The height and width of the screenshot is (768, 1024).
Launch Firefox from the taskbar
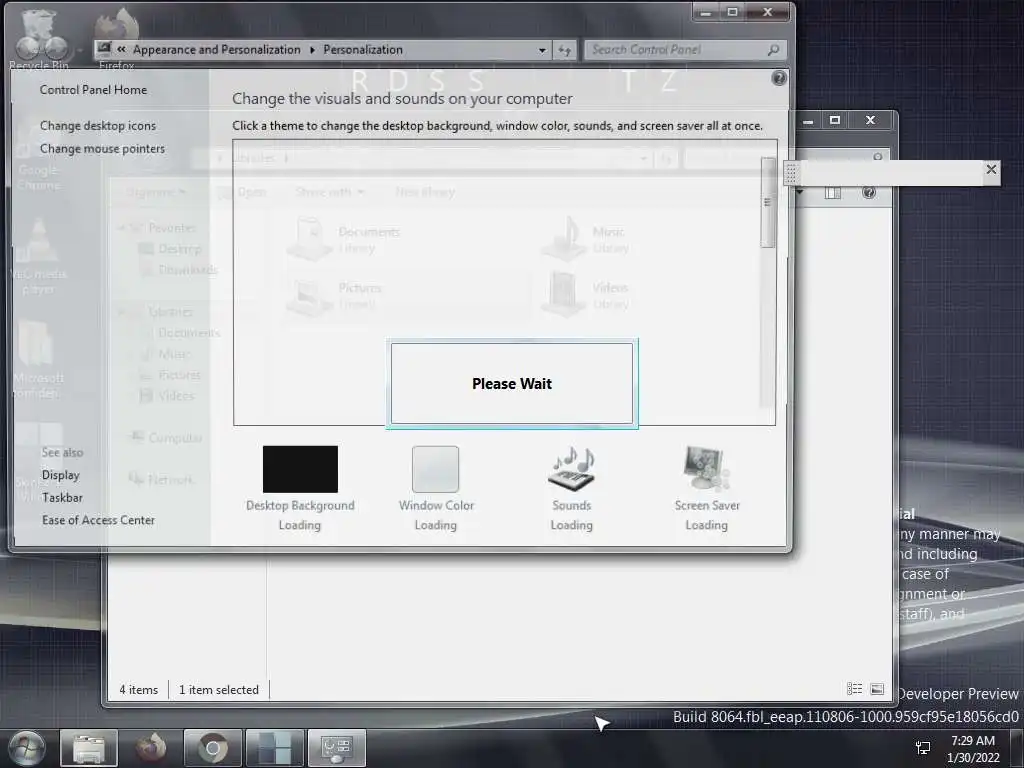tap(151, 748)
